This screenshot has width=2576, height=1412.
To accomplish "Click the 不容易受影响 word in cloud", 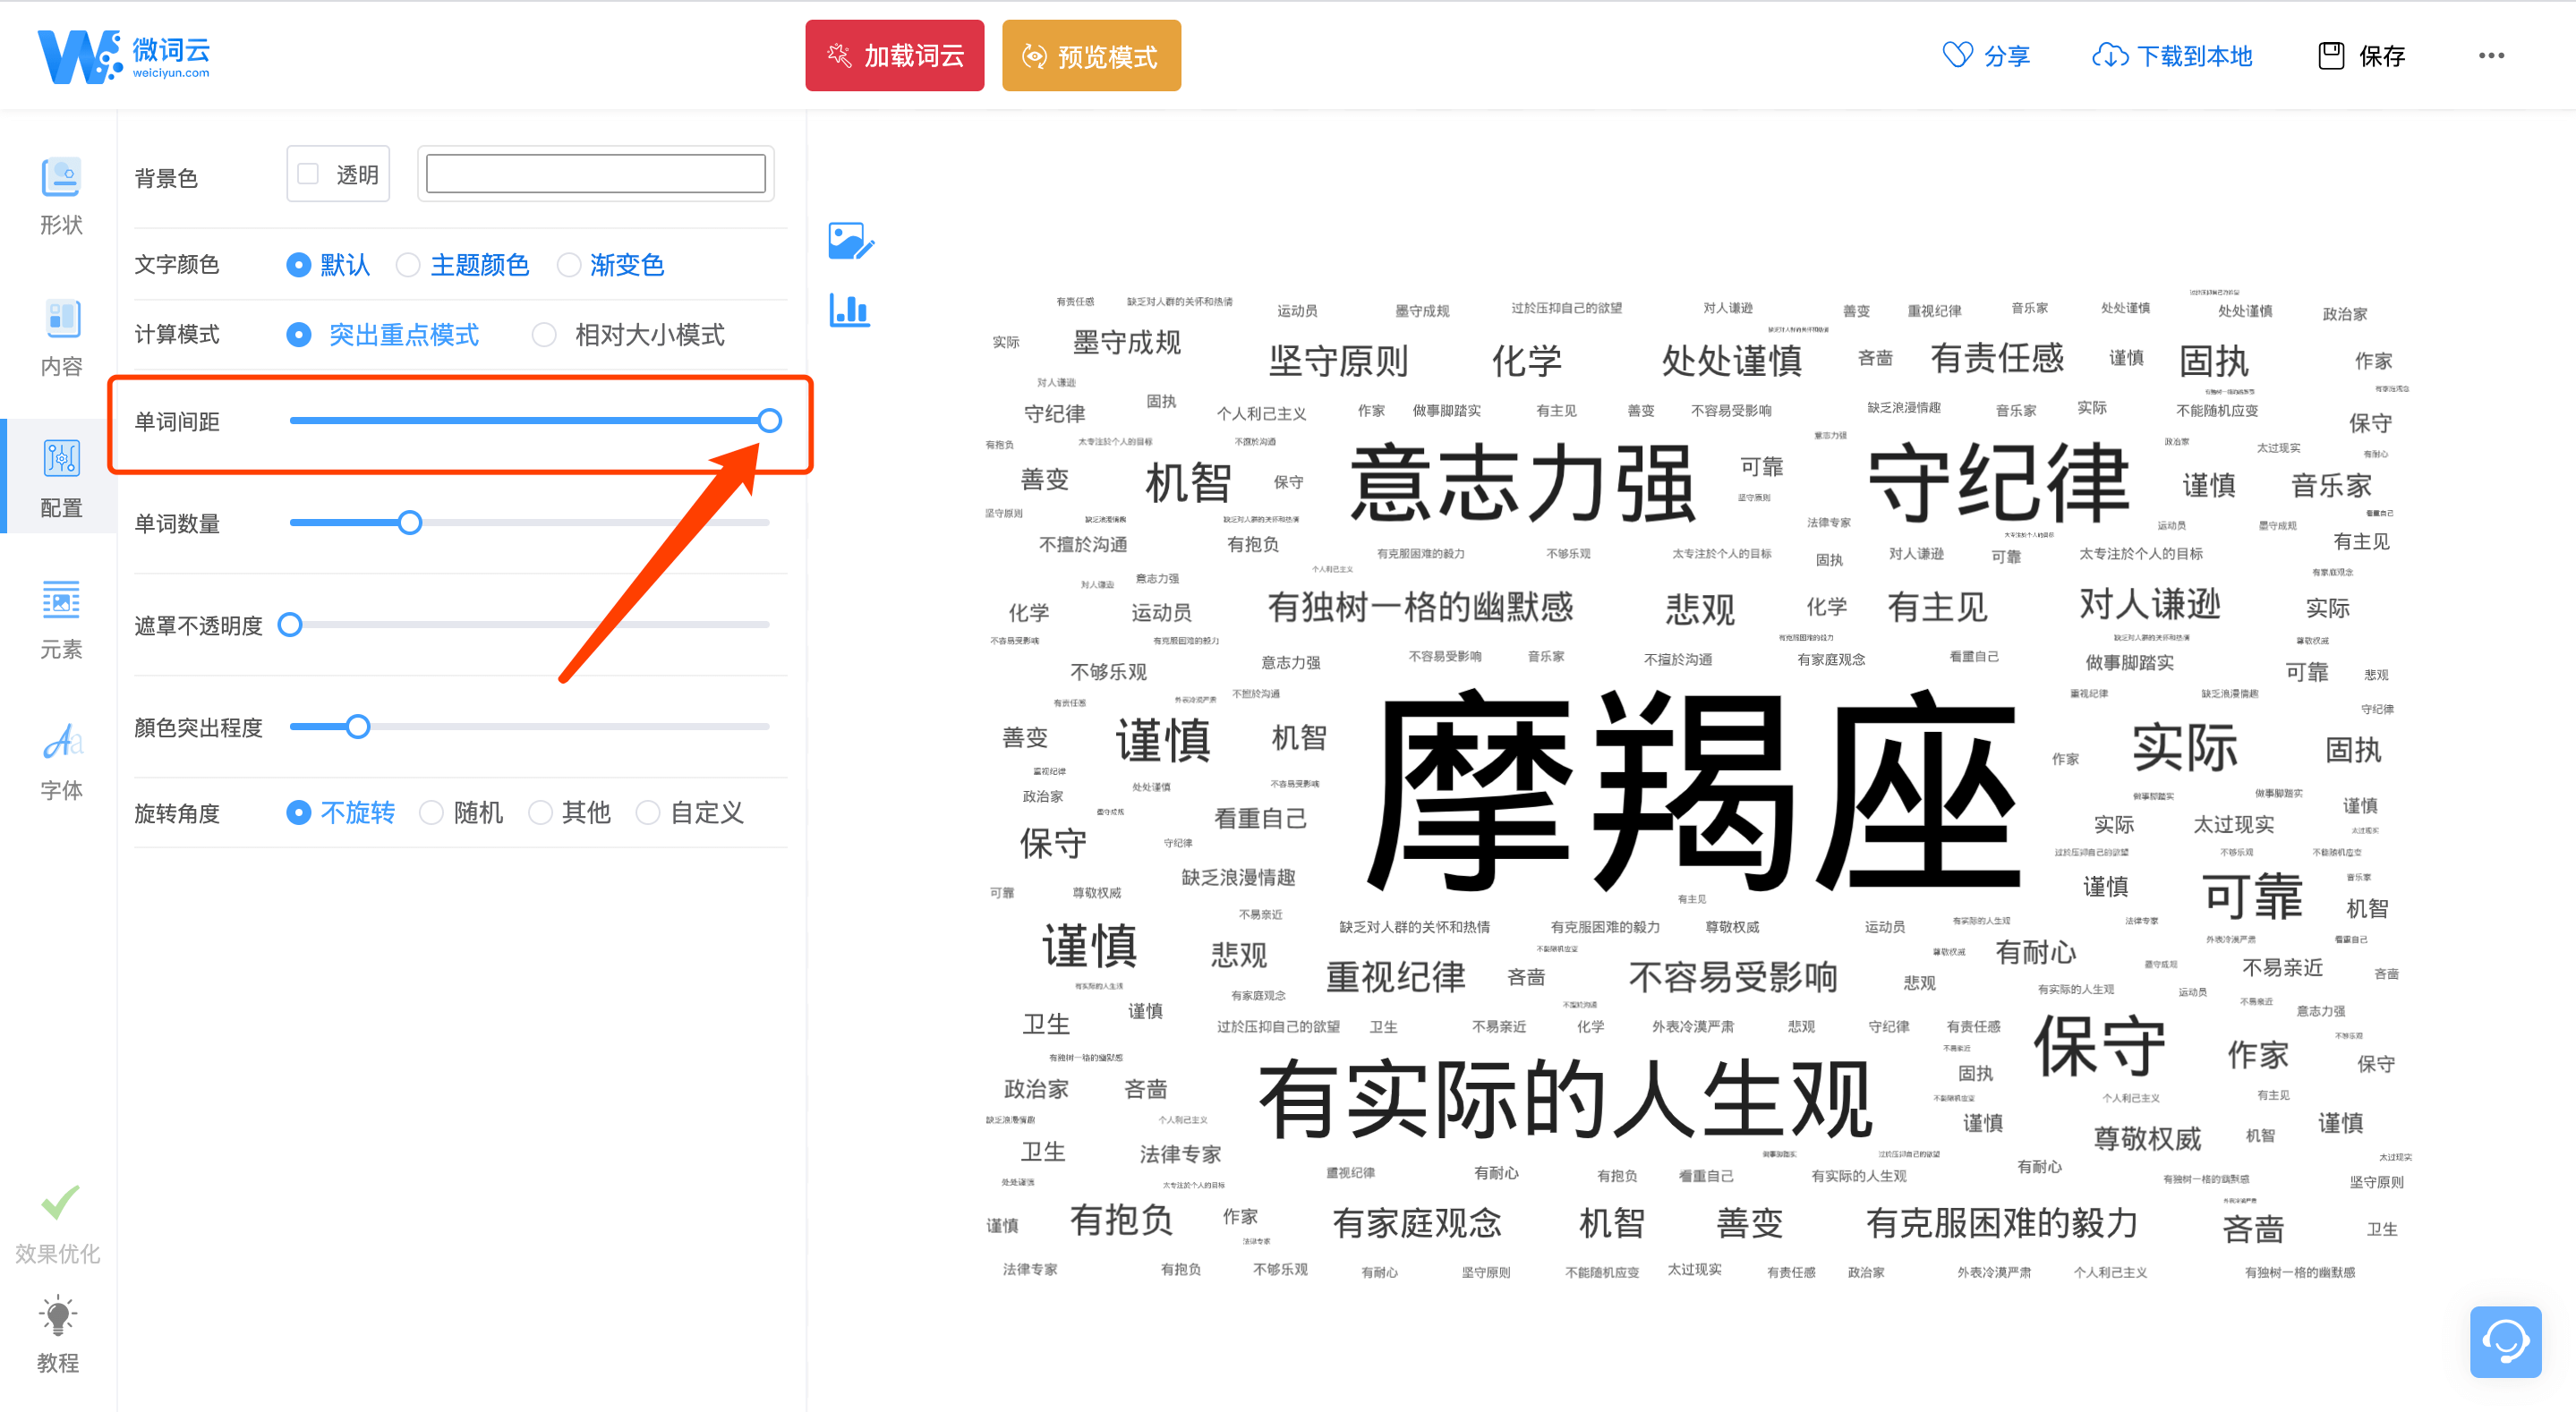I will 1732,976.
